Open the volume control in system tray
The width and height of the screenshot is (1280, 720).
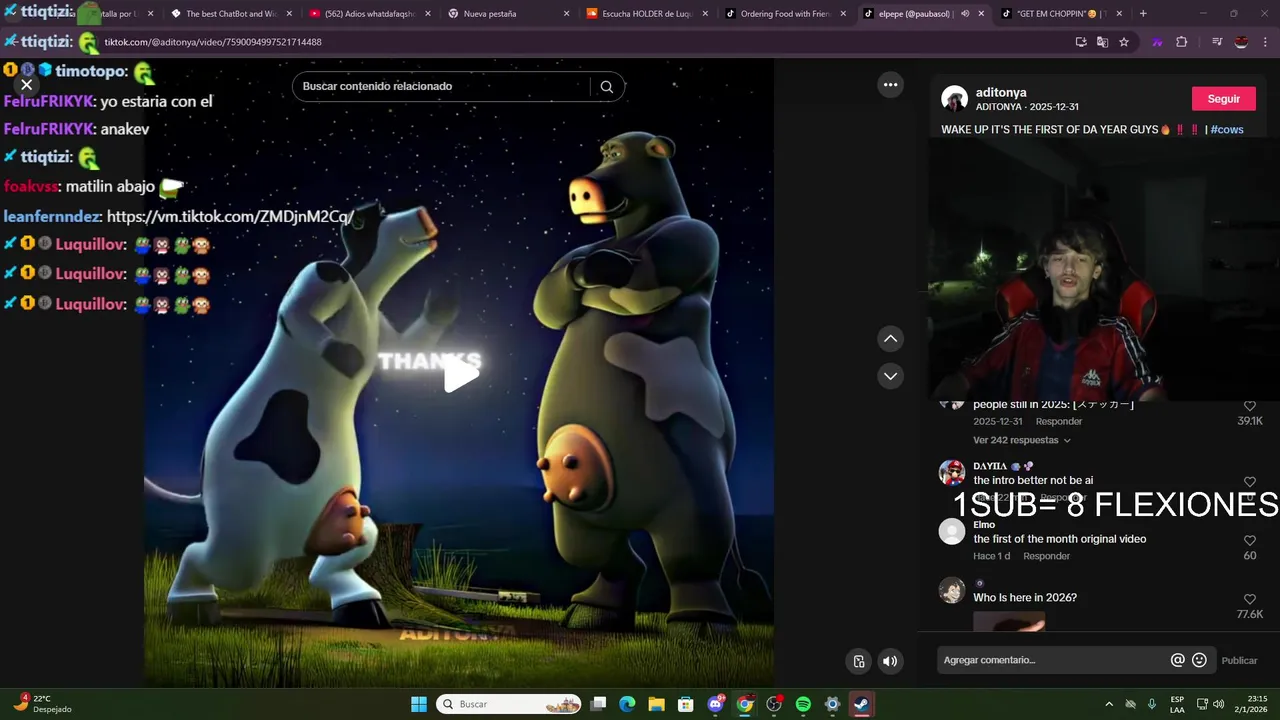pos(1218,704)
